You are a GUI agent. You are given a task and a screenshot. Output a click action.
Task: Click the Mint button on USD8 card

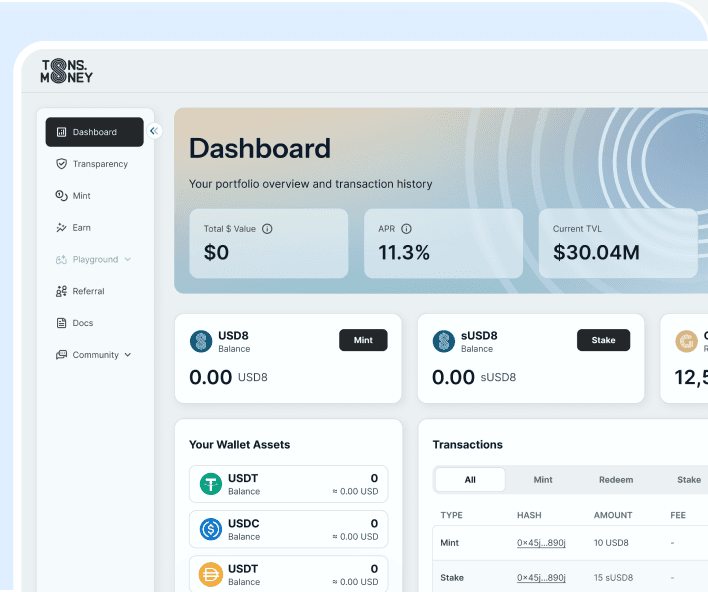pos(363,340)
